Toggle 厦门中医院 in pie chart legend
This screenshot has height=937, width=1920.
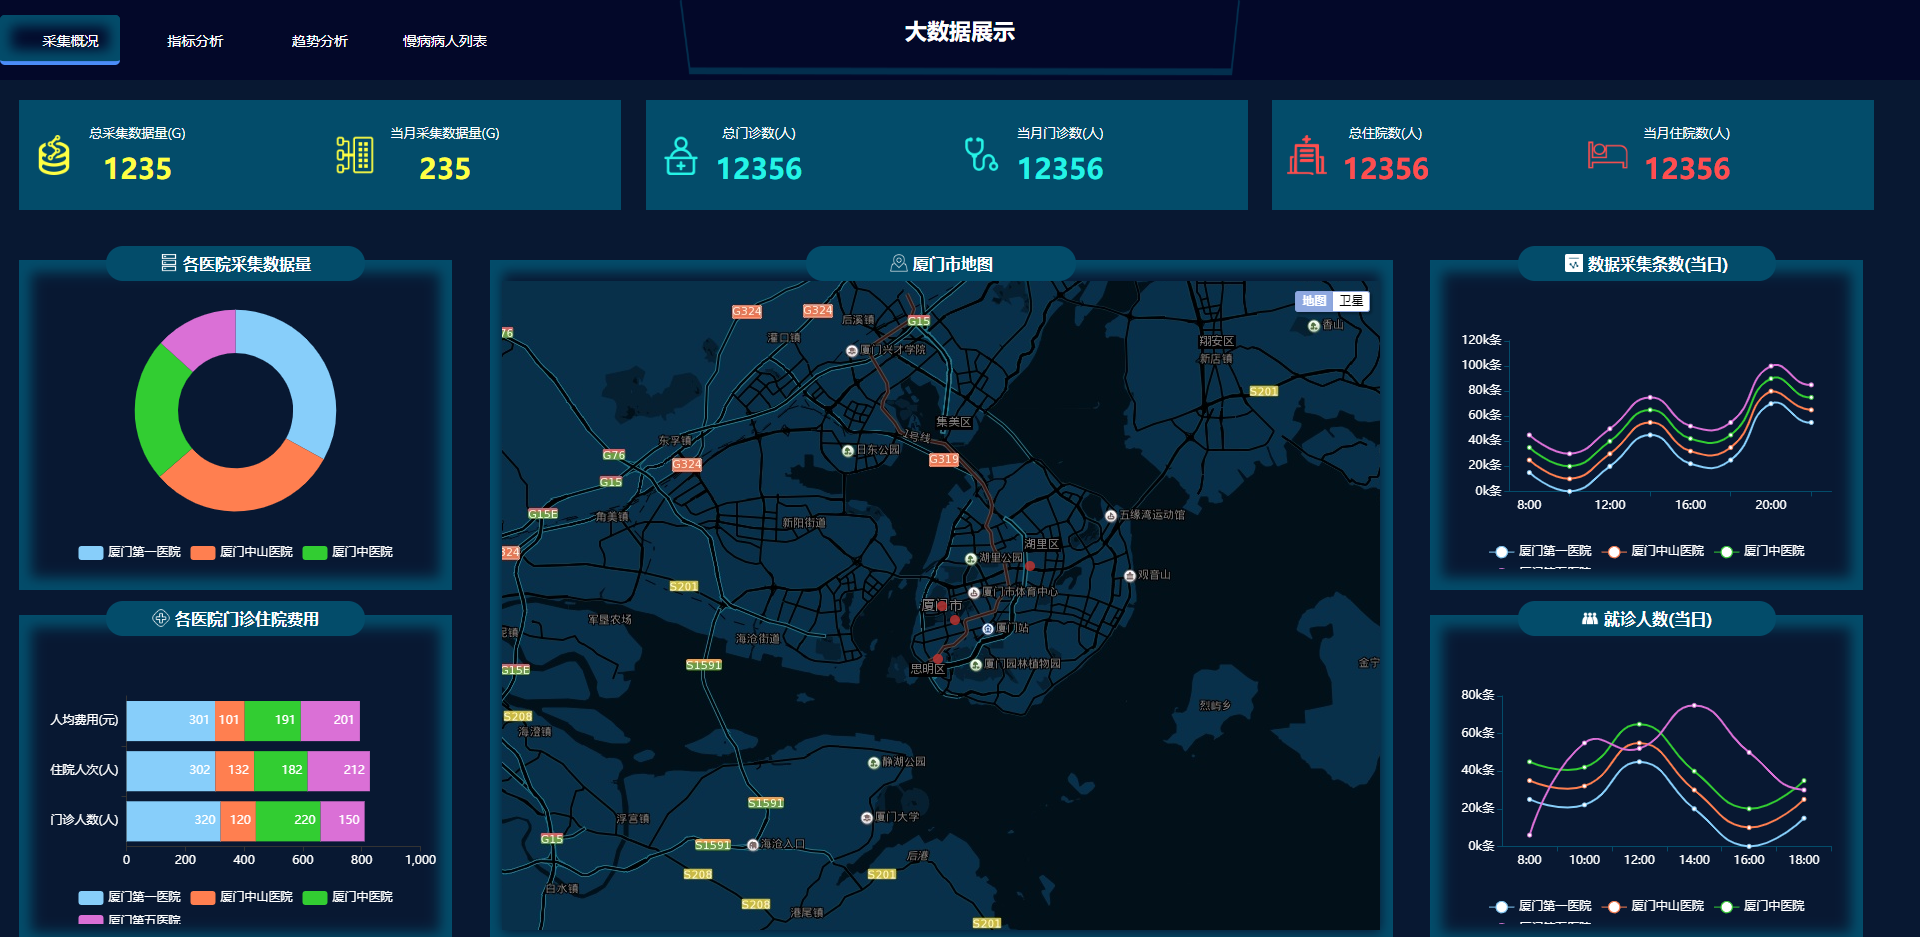pos(348,552)
